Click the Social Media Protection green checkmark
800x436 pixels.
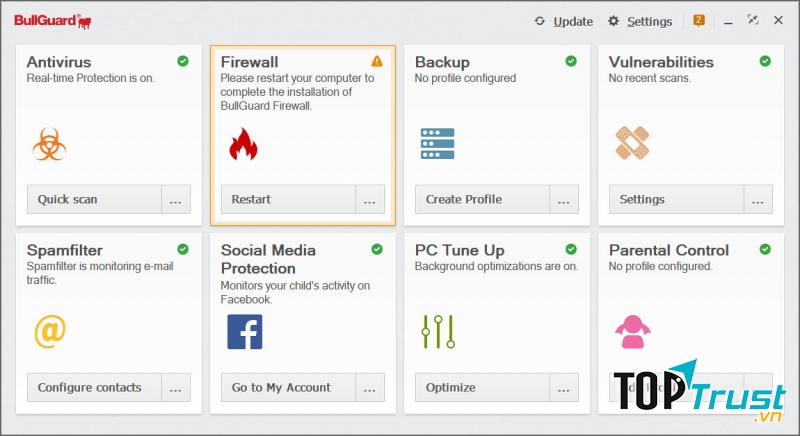pyautogui.click(x=377, y=249)
